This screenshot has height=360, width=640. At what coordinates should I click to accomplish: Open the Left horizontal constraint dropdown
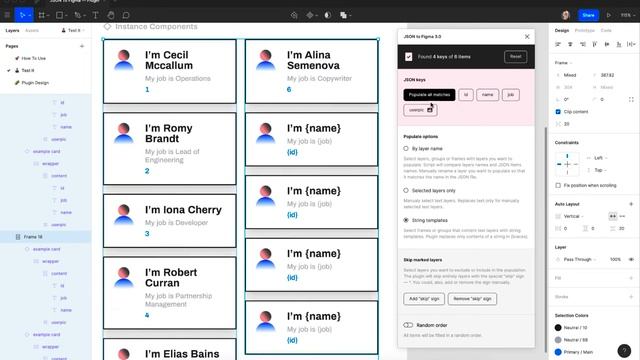point(600,158)
